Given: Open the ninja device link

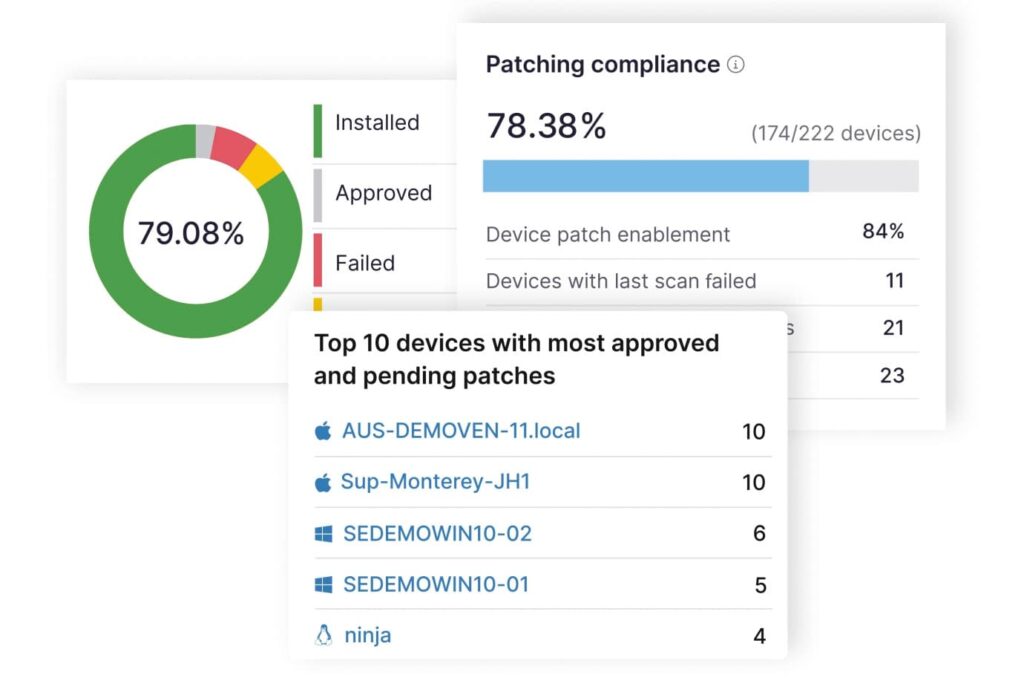Looking at the screenshot, I should pyautogui.click(x=366, y=634).
